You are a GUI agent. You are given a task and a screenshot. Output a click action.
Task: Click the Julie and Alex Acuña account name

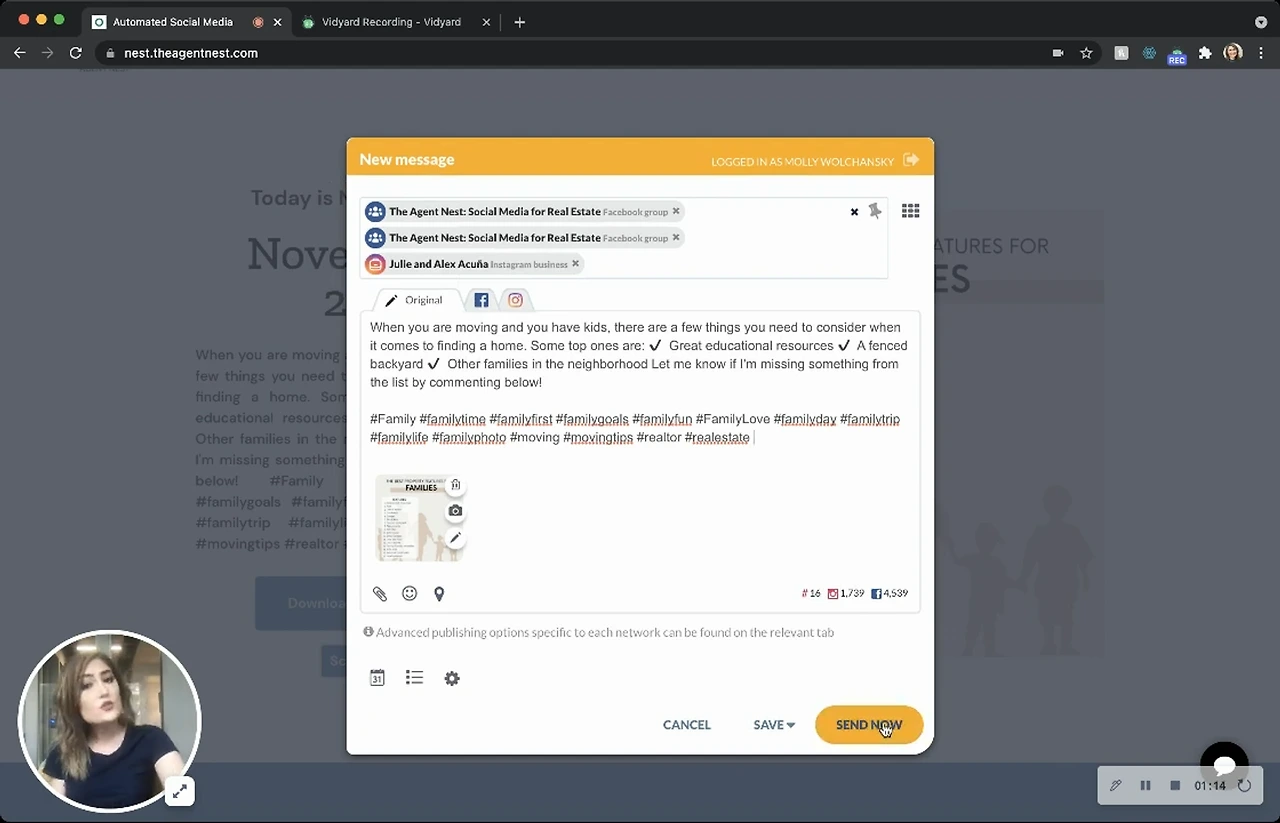[x=439, y=264]
